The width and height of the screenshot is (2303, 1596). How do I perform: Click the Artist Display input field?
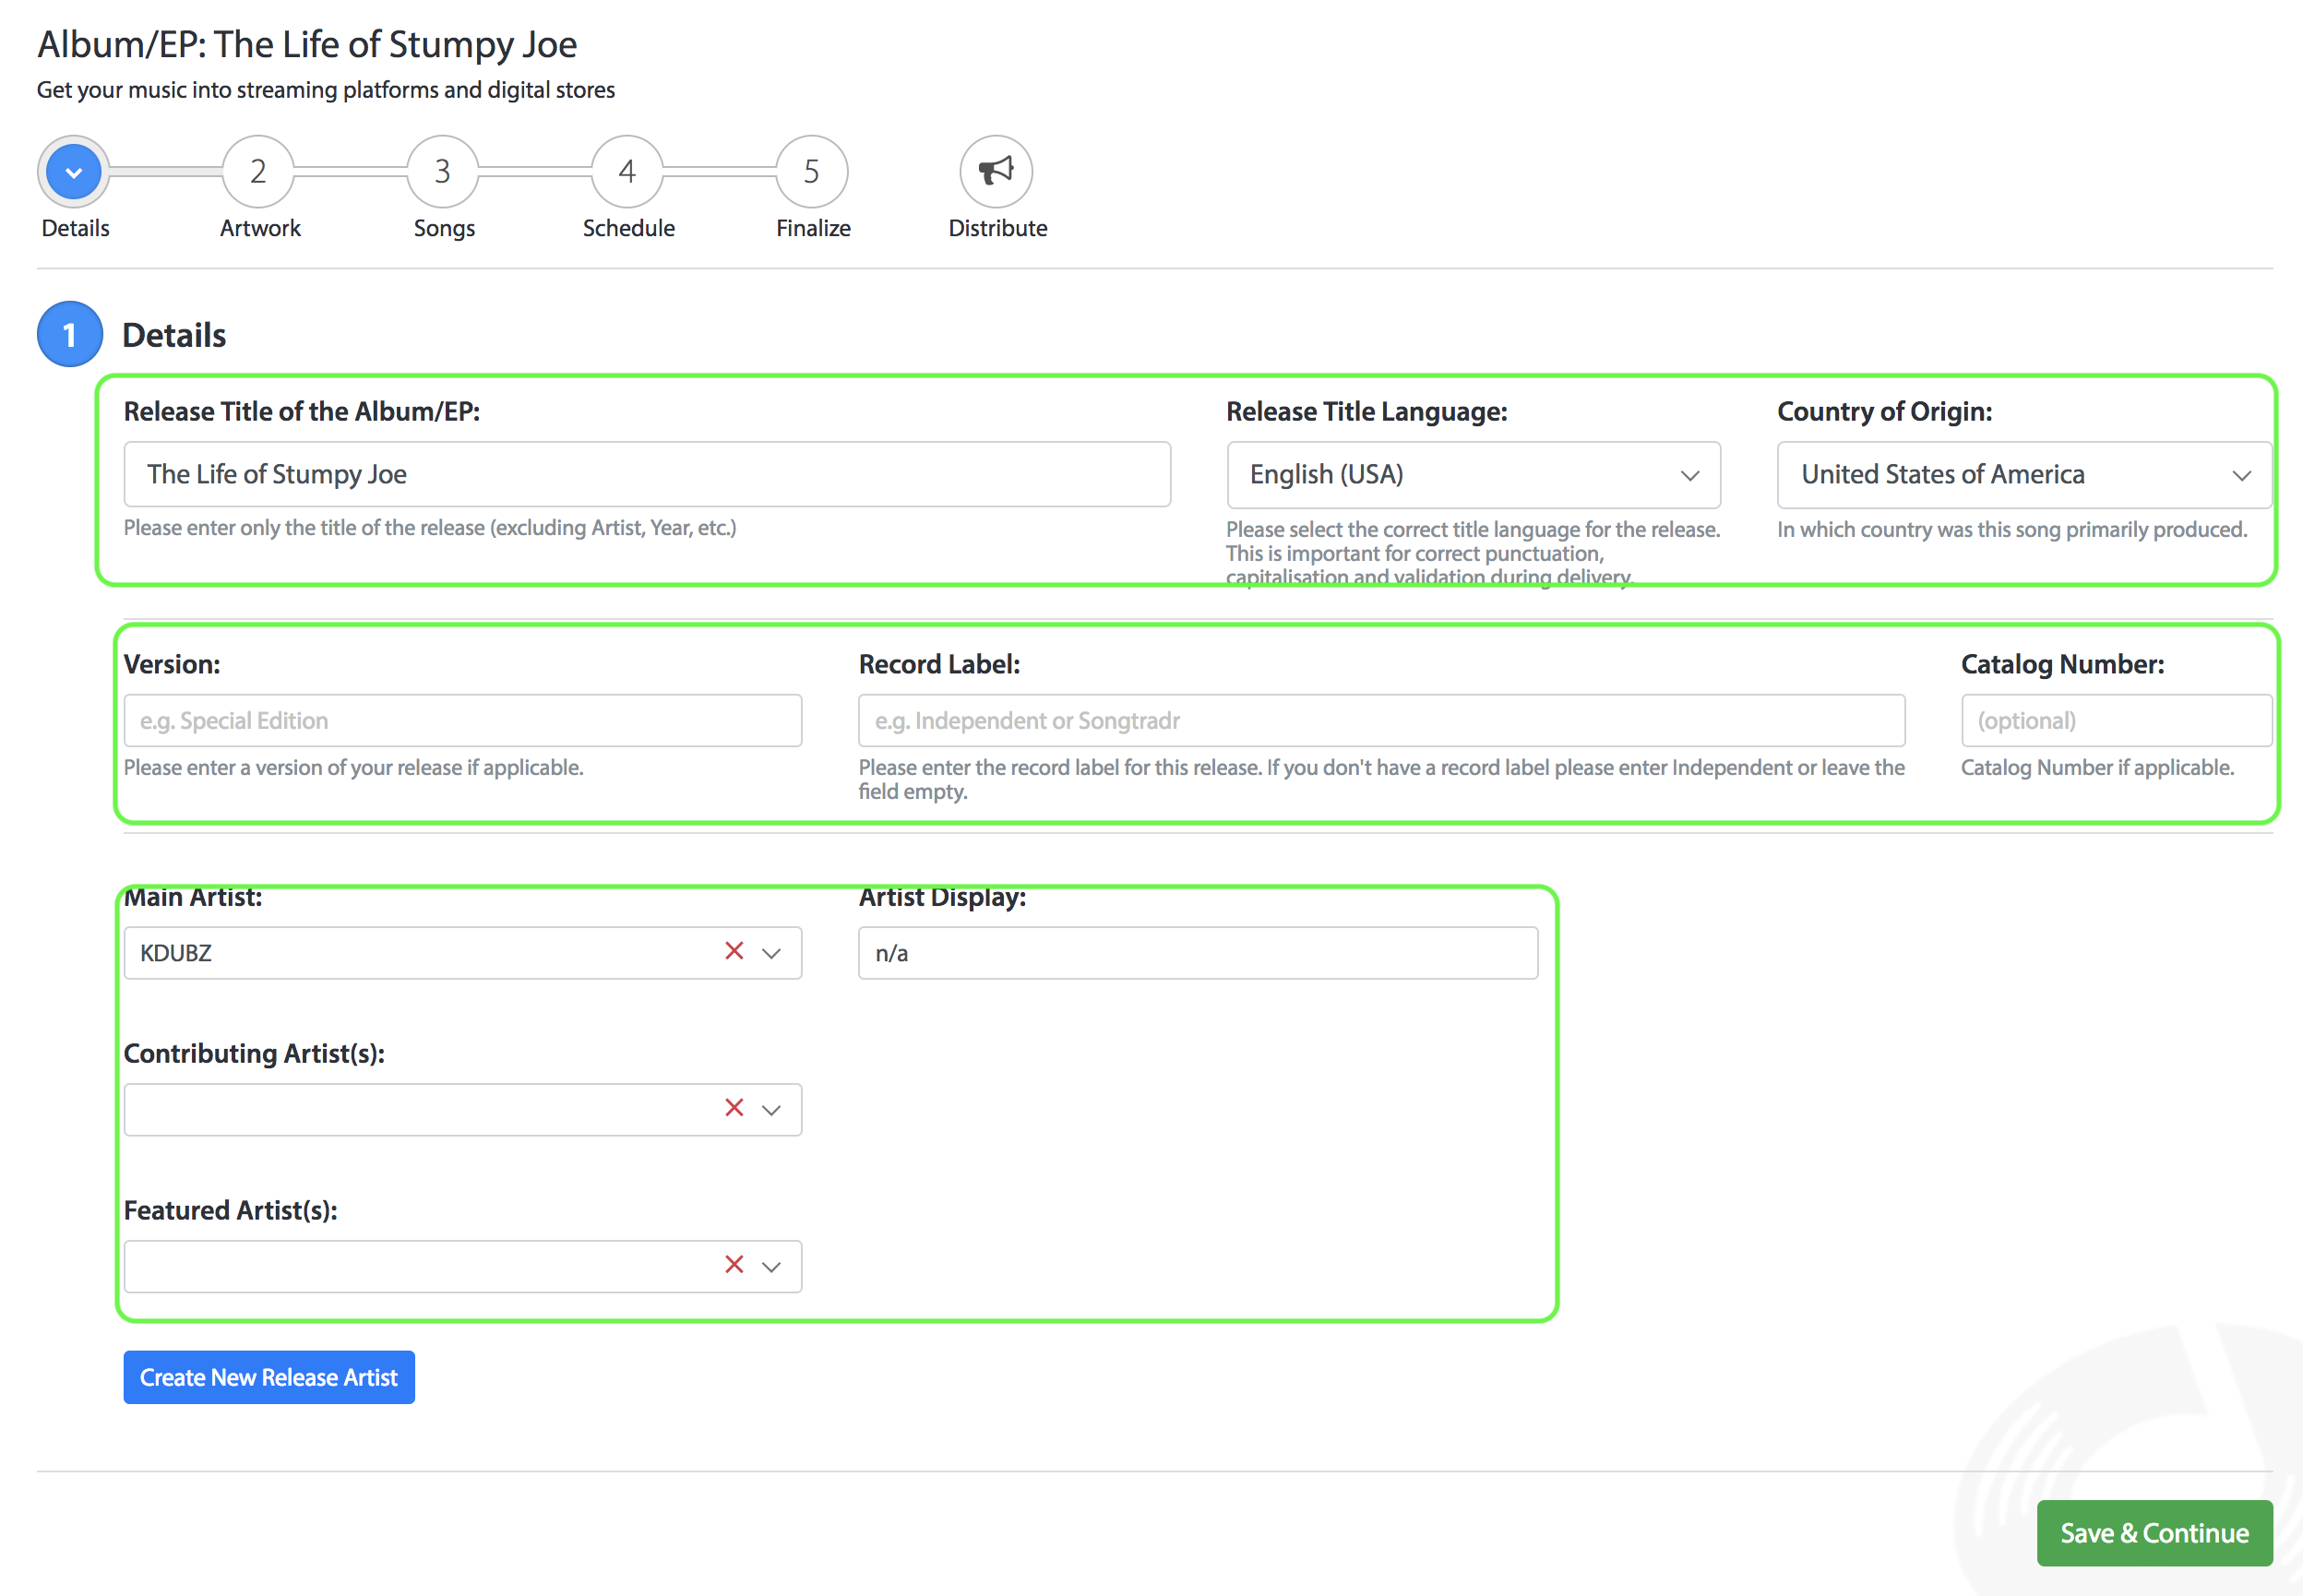point(1198,953)
